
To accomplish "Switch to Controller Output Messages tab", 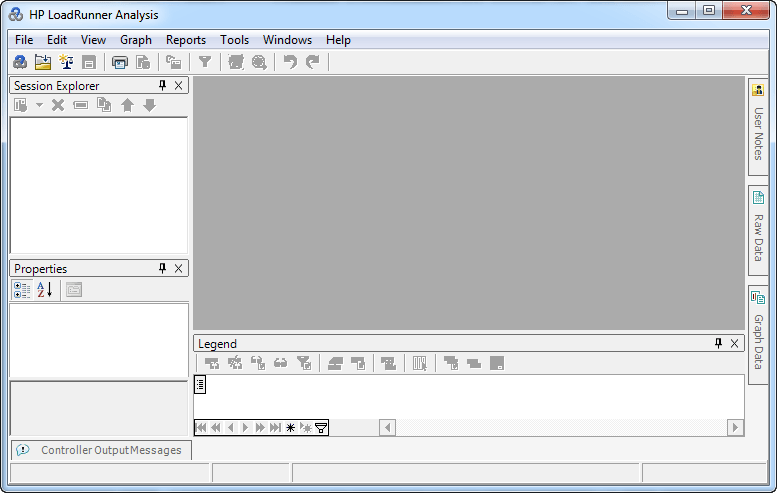I will pyautogui.click(x=101, y=450).
